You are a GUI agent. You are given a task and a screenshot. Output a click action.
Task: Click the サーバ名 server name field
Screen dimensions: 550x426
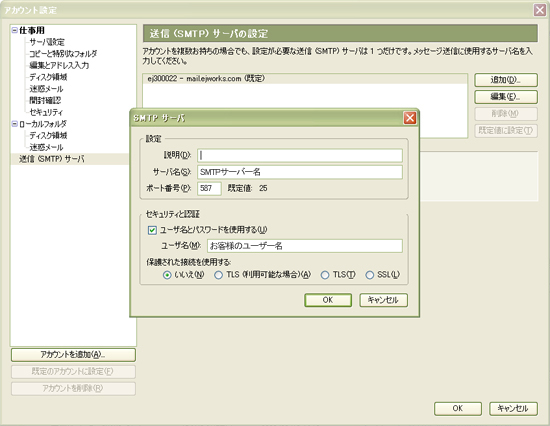[x=300, y=172]
